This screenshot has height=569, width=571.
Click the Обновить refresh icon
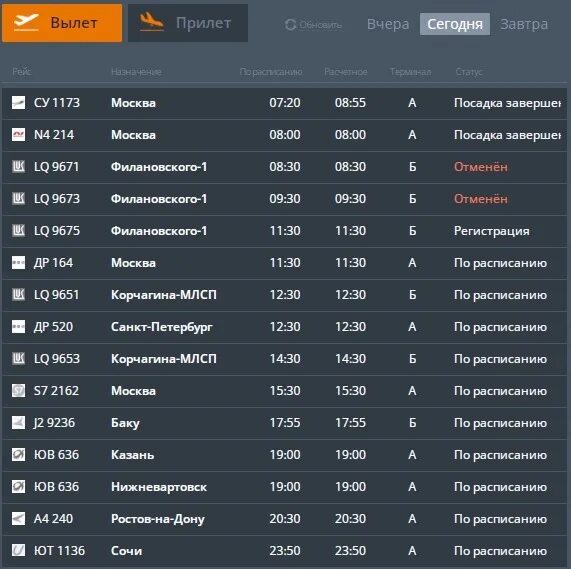290,25
